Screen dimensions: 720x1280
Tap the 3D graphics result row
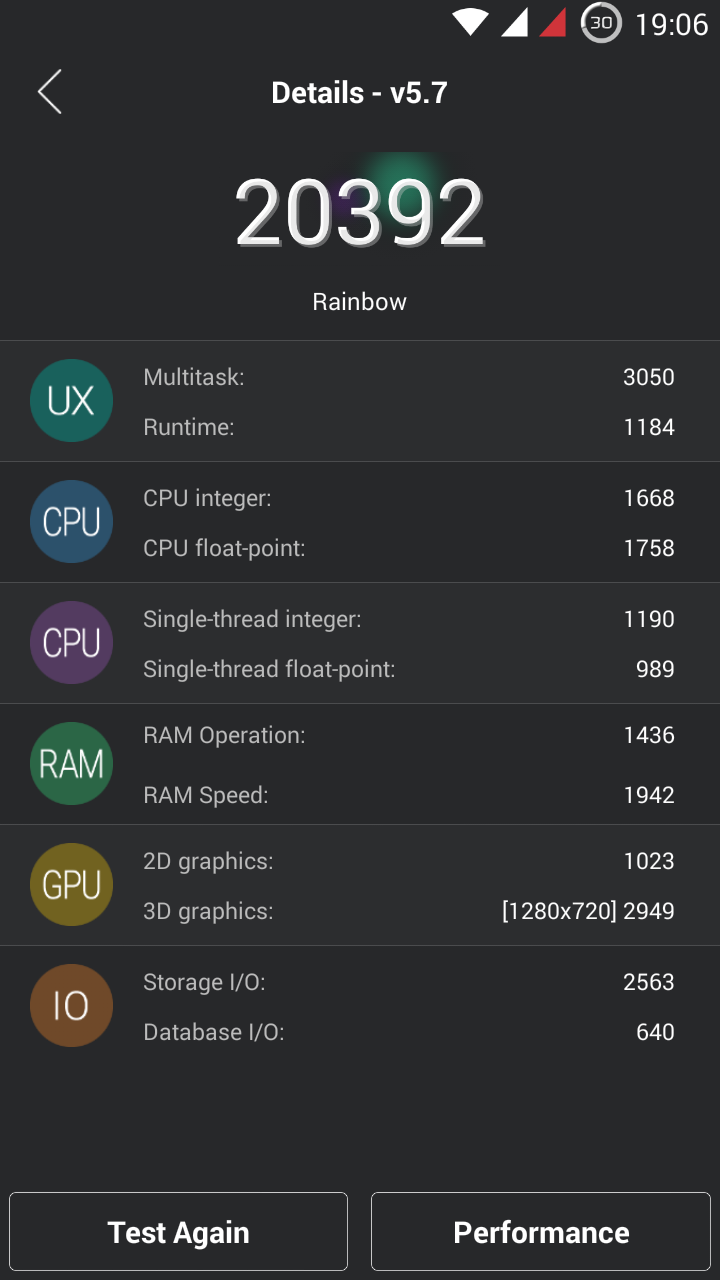click(x=409, y=911)
